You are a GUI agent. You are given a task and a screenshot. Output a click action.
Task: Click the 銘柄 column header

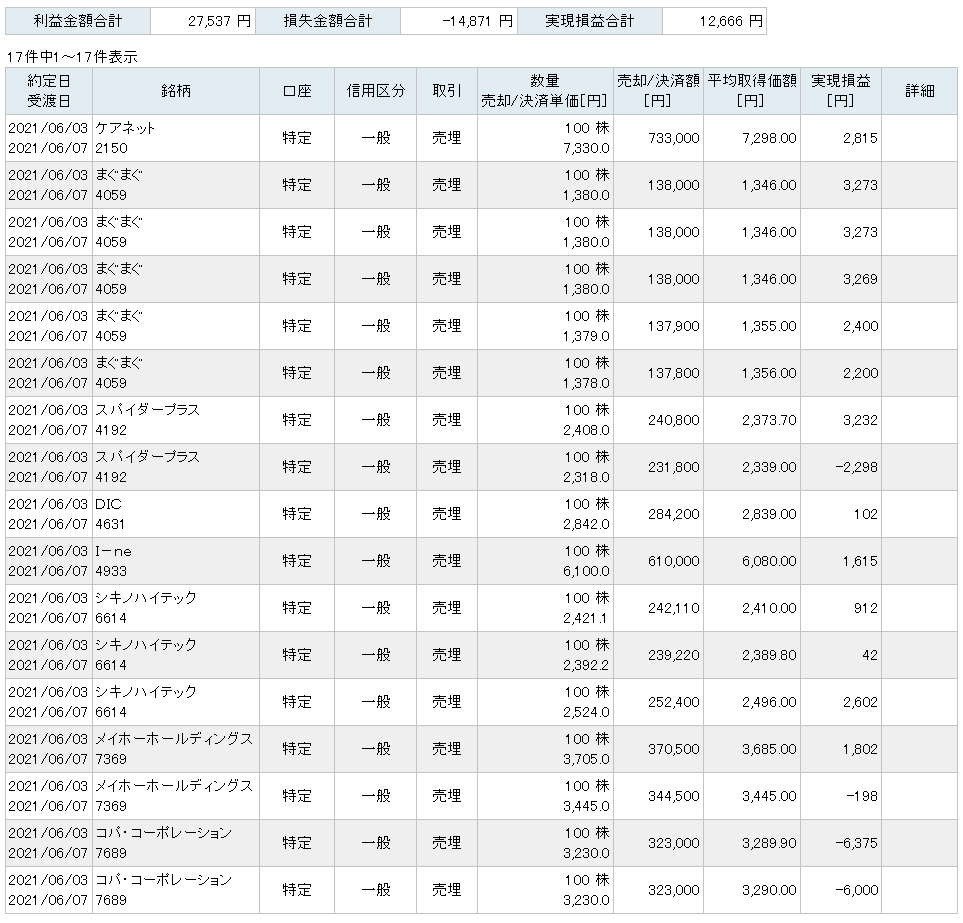click(x=176, y=91)
